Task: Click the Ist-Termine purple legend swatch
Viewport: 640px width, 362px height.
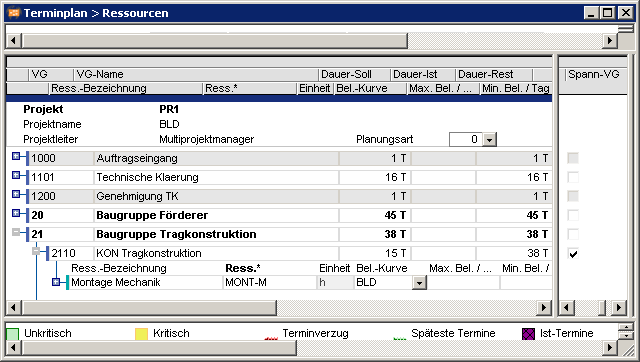Action: point(528,334)
